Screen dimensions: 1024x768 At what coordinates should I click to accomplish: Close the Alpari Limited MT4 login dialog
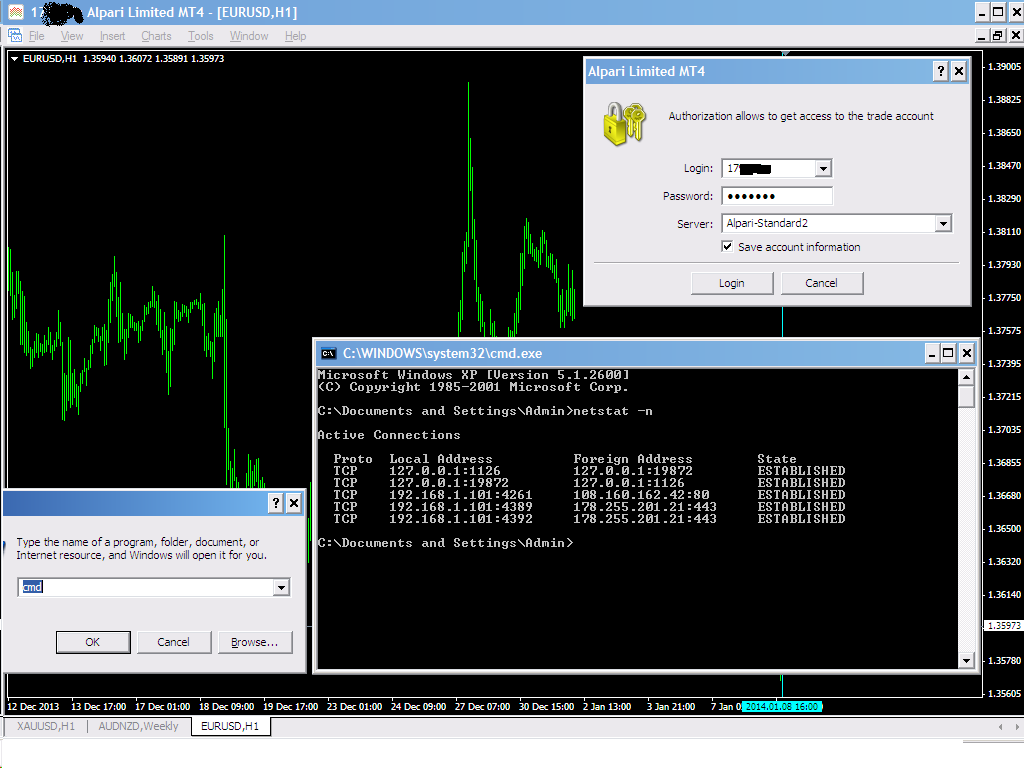tap(959, 71)
